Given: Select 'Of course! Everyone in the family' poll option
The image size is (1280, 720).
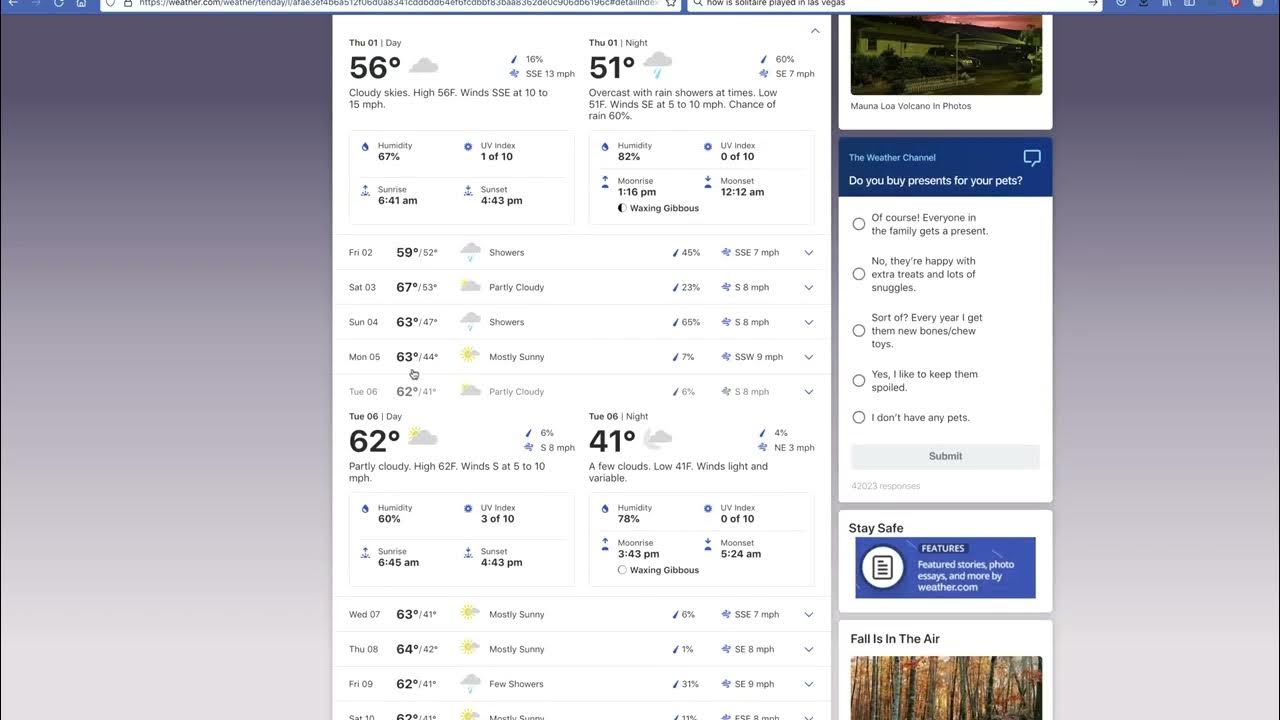Looking at the screenshot, I should point(859,224).
